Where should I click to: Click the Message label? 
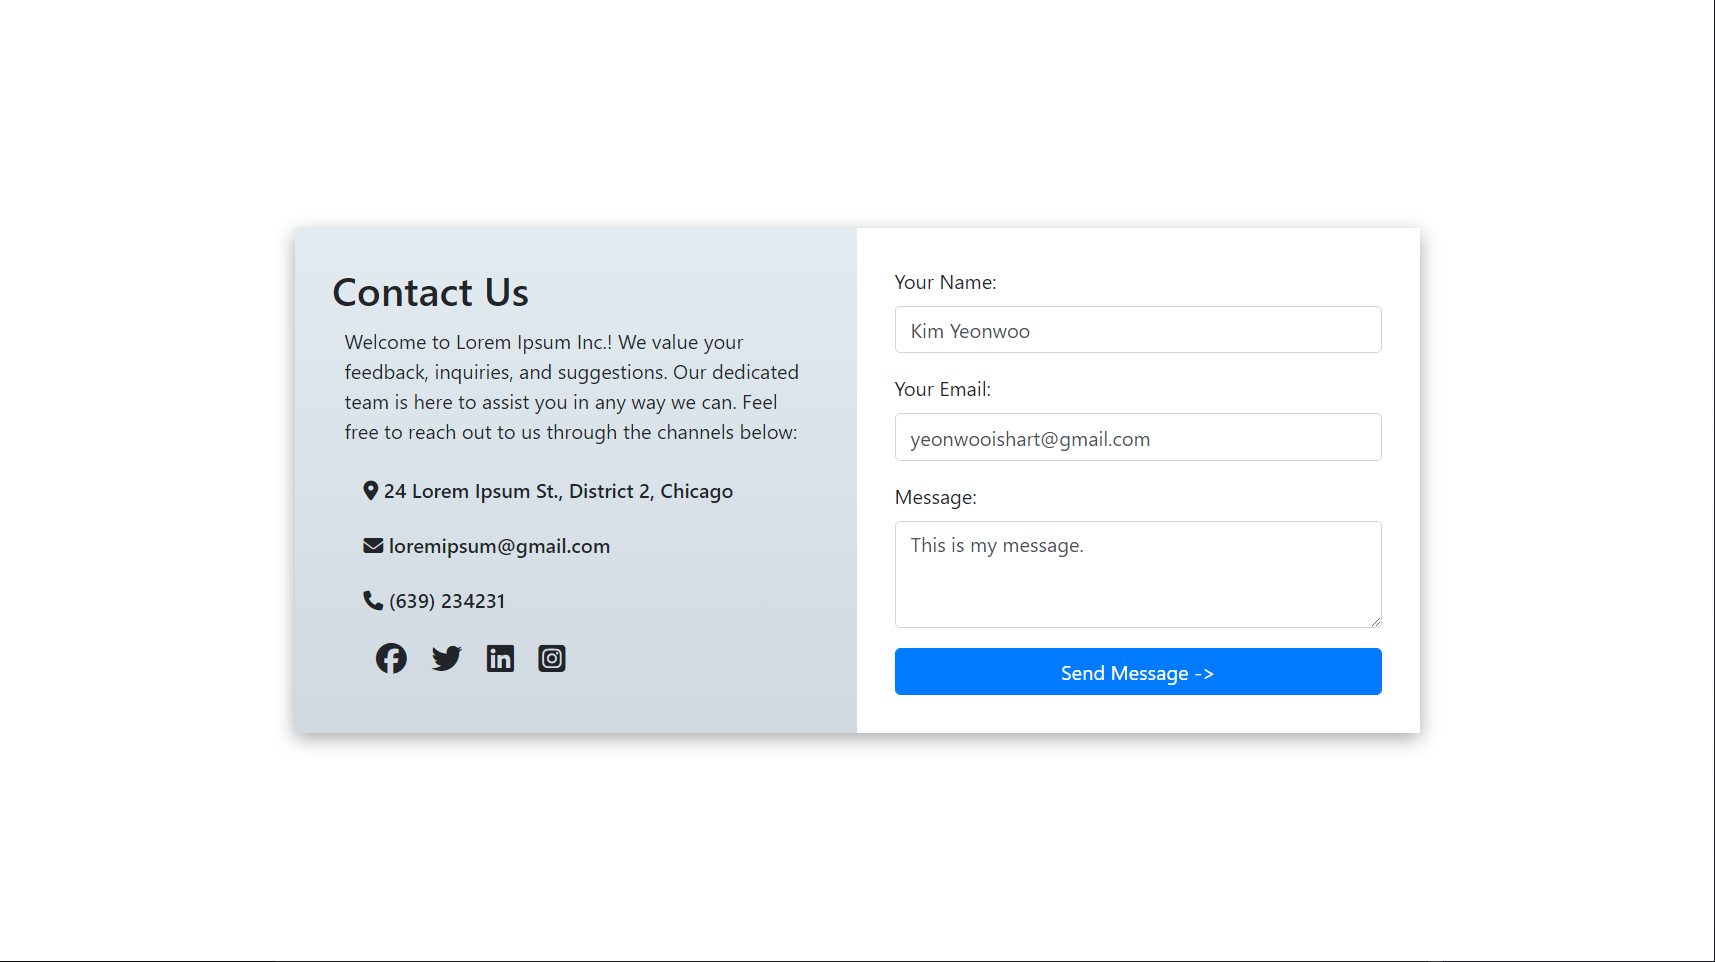[x=936, y=497]
